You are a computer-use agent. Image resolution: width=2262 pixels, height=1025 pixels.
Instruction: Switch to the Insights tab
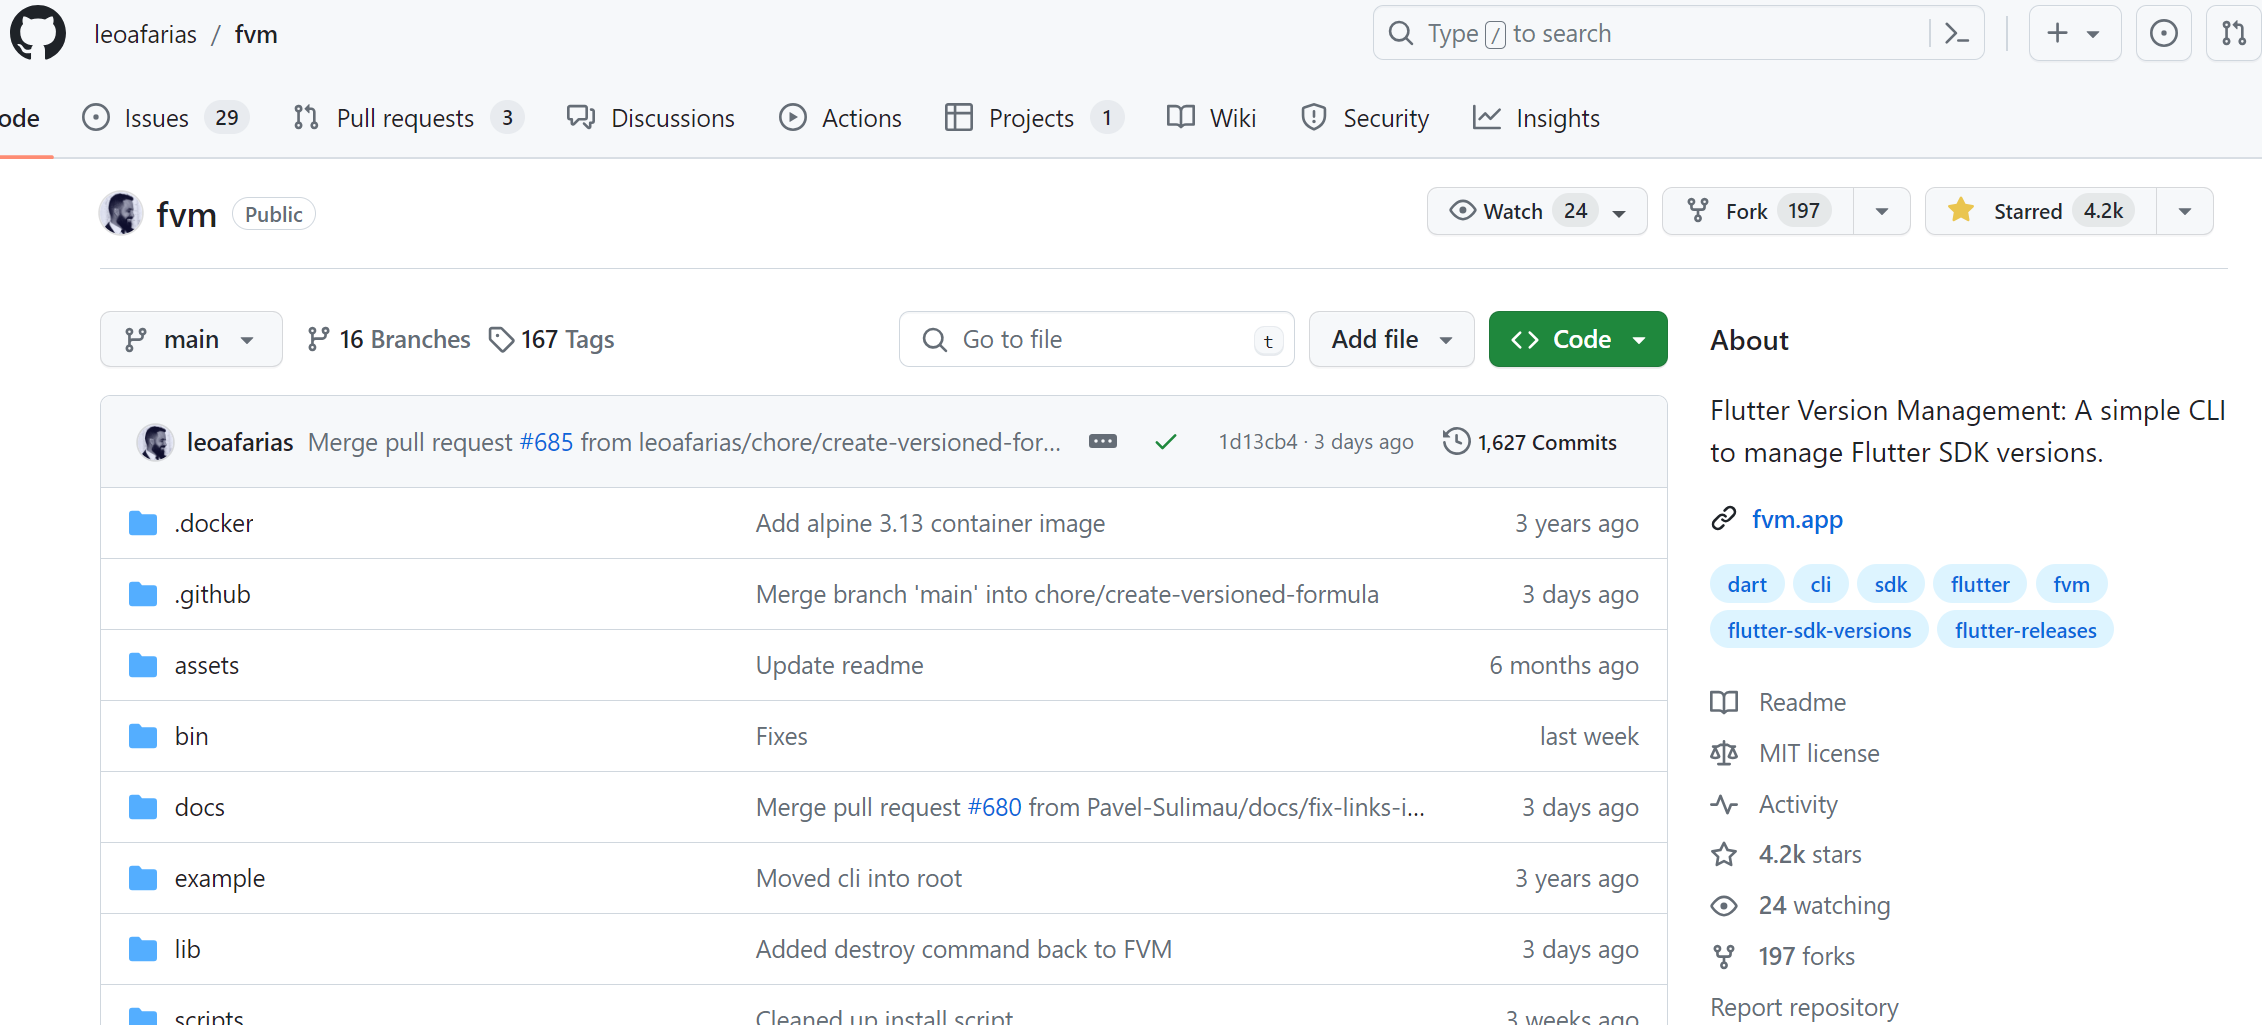click(1536, 118)
